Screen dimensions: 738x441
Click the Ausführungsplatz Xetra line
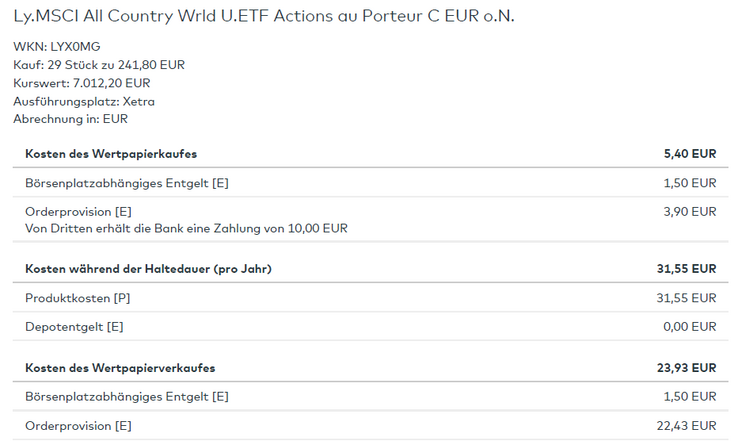[84, 101]
